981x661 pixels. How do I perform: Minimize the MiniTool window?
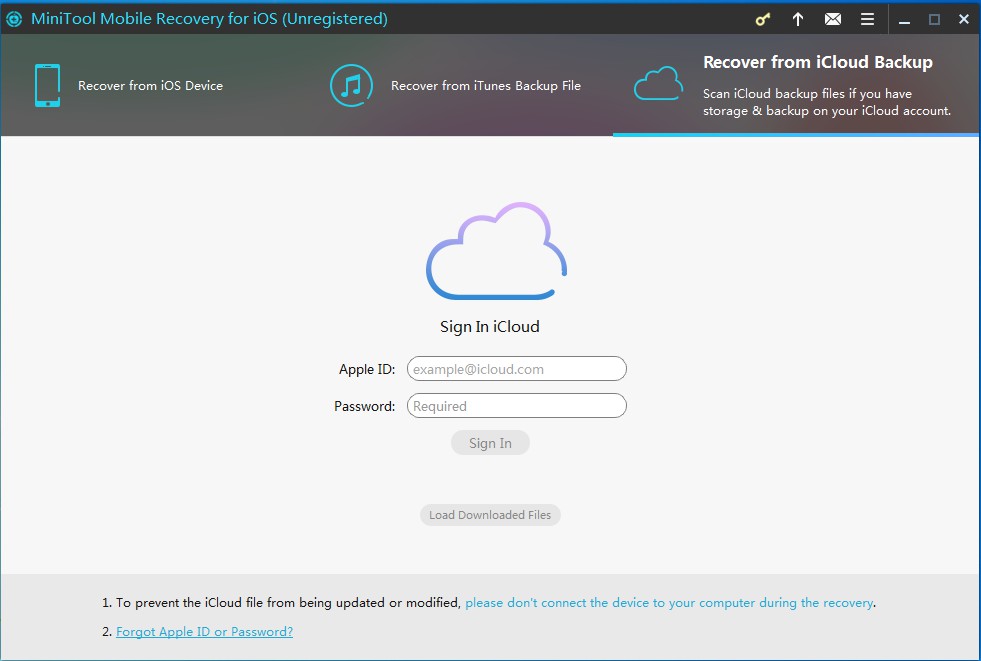(x=904, y=21)
